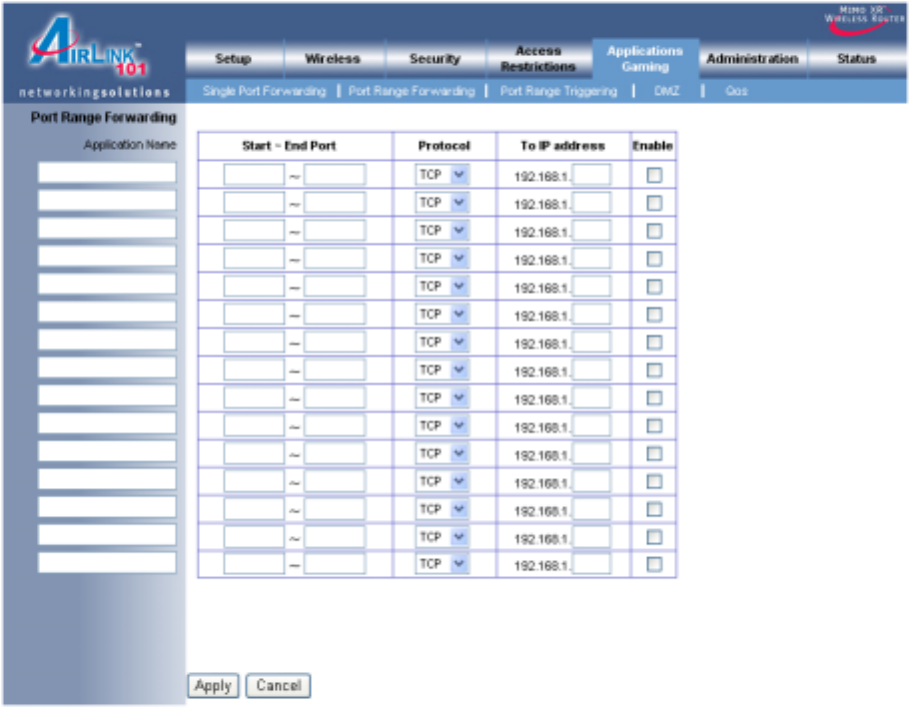The width and height of the screenshot is (911, 711).
Task: Toggle the last row Enable checkbox
Action: point(654,564)
